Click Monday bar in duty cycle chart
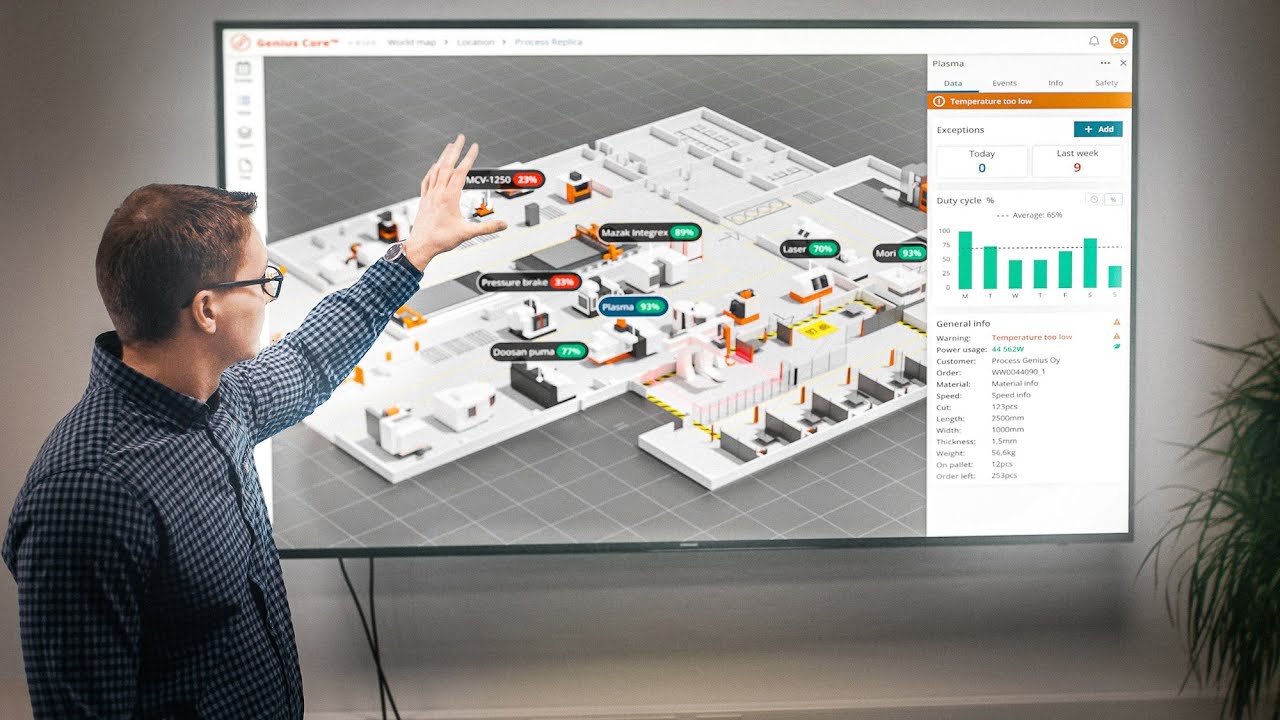The image size is (1280, 720). tap(965, 260)
